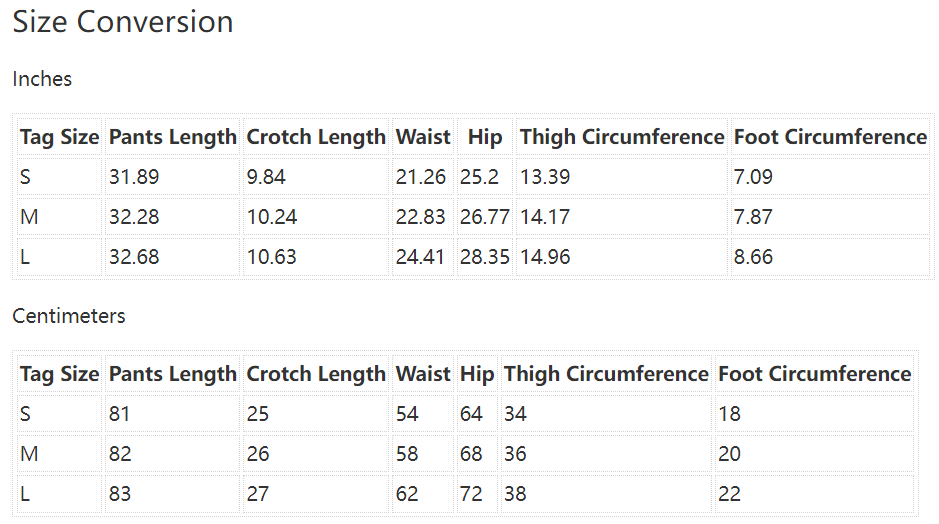
Task: Select the 13.39 thigh circumference cell
Action: click(x=545, y=177)
